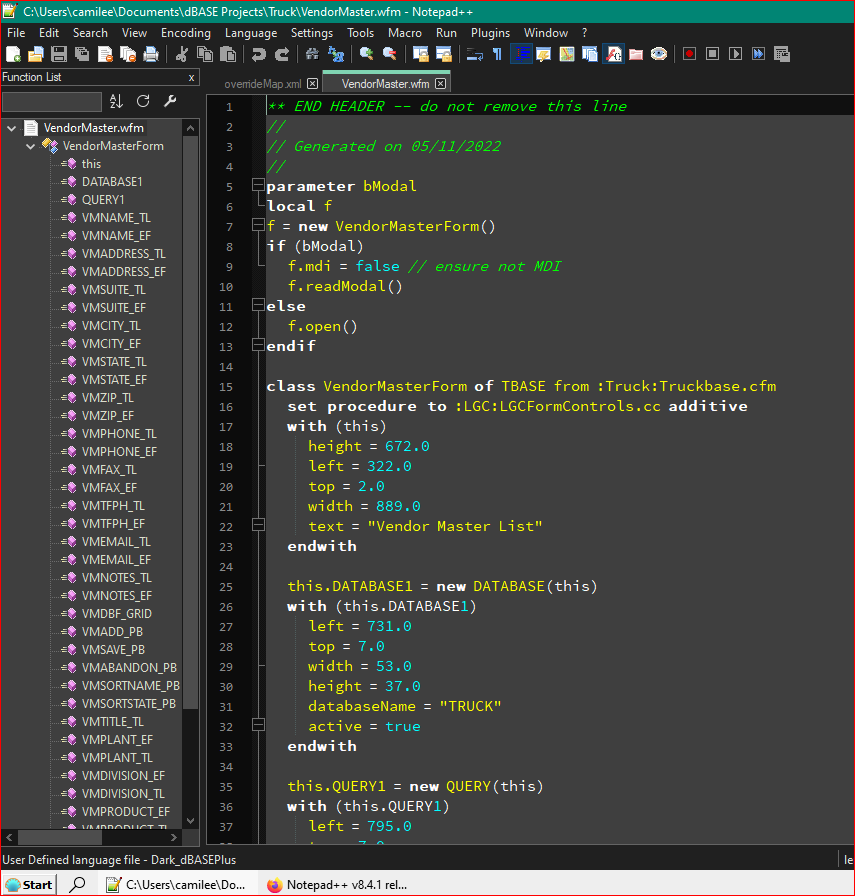Click the Print toolbar icon
The height and width of the screenshot is (896, 855).
point(151,53)
